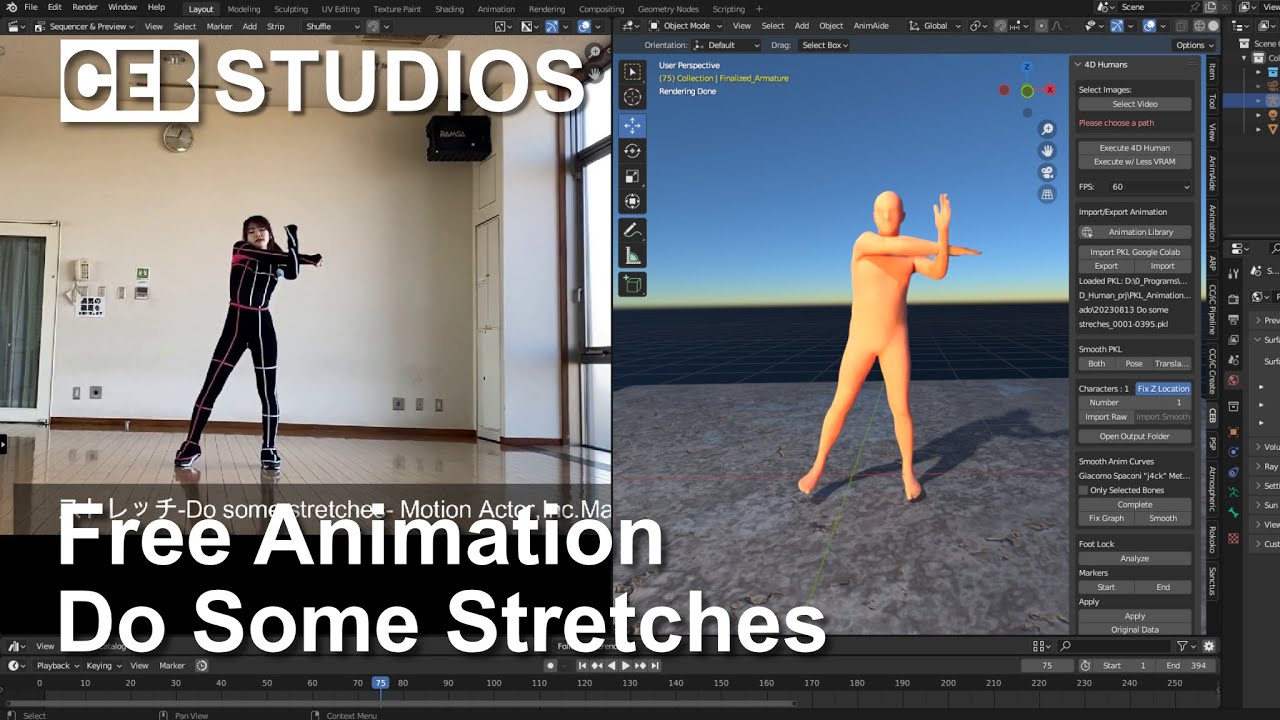Screen dimensions: 1280x720
Task: Open the Keying popover in the timeline
Action: click(102, 666)
